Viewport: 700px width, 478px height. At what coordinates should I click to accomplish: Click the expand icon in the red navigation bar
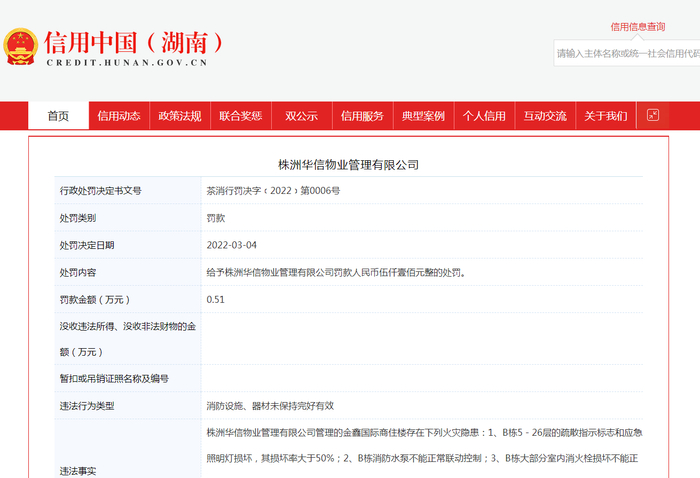coord(653,115)
